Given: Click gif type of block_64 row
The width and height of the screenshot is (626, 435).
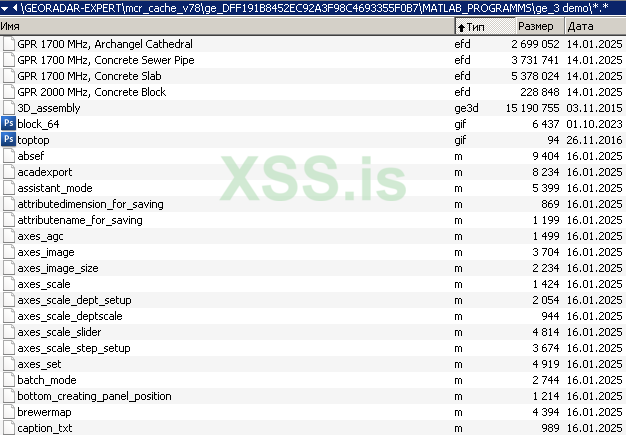Looking at the screenshot, I should [460, 125].
